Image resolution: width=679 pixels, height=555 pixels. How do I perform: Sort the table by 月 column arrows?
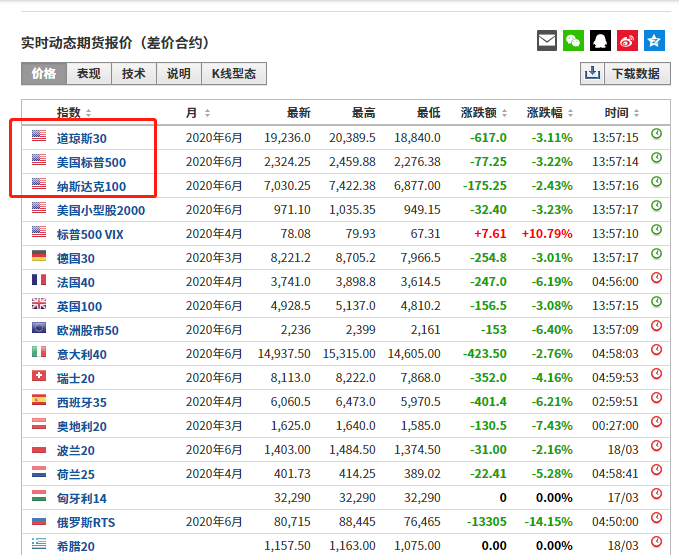coord(207,113)
